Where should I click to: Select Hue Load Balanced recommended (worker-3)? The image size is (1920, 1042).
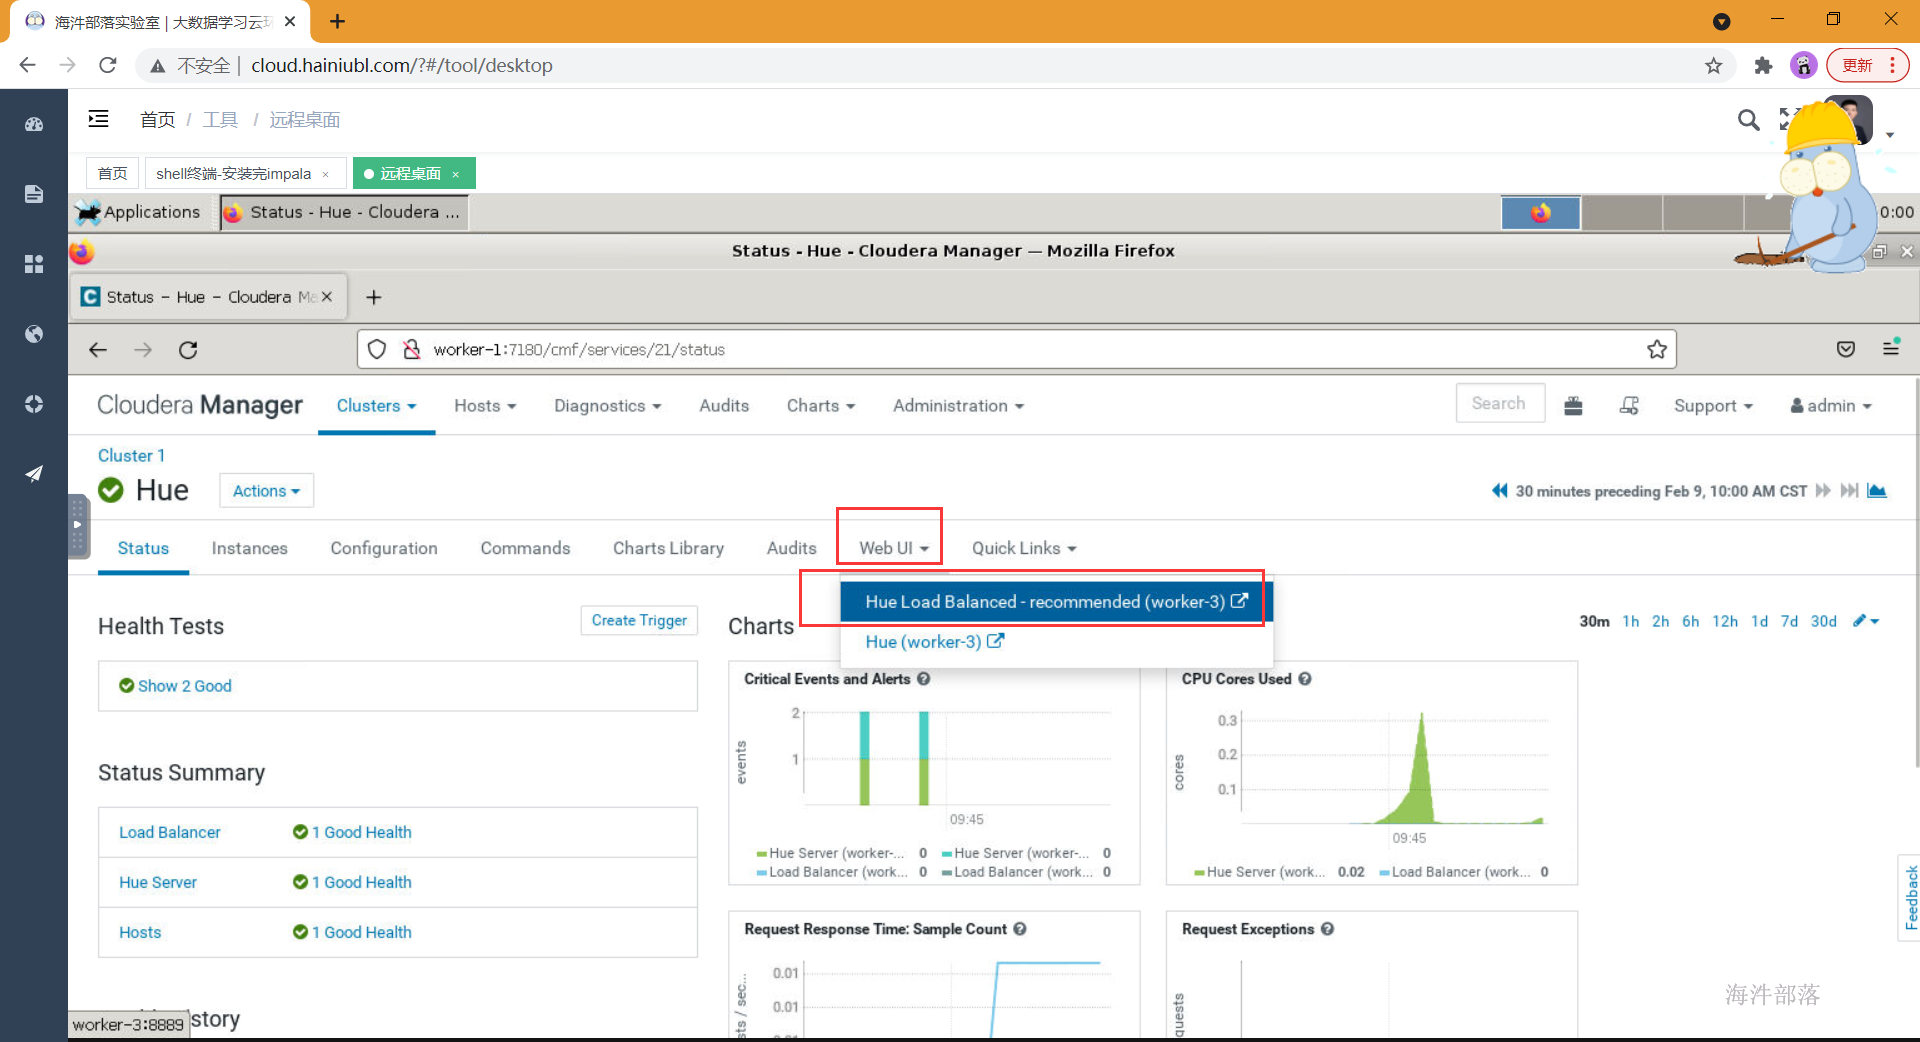click(x=1056, y=602)
